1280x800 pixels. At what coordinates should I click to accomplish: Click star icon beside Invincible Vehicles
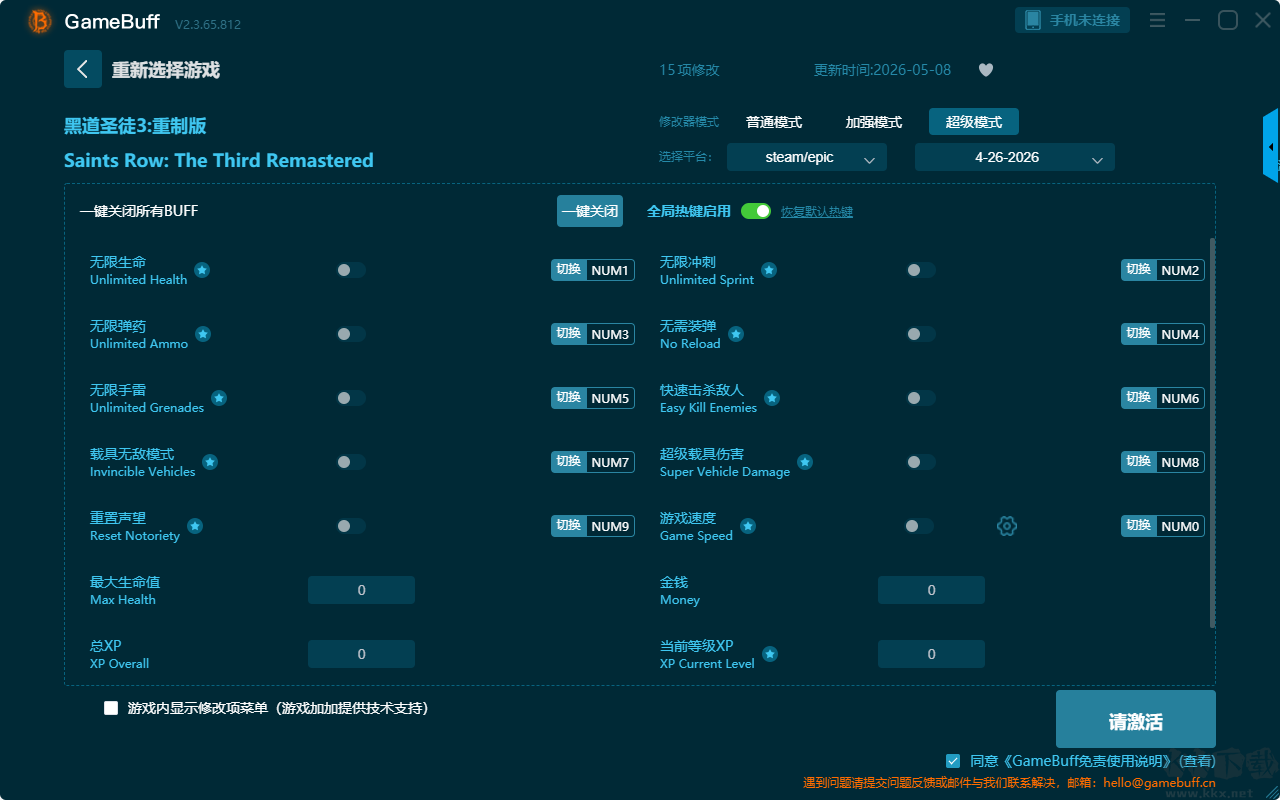pyautogui.click(x=210, y=462)
